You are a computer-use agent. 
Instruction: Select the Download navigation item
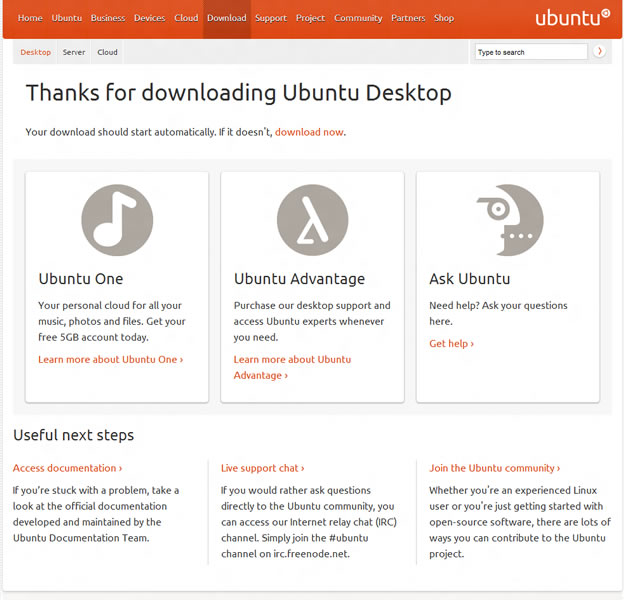click(x=227, y=18)
